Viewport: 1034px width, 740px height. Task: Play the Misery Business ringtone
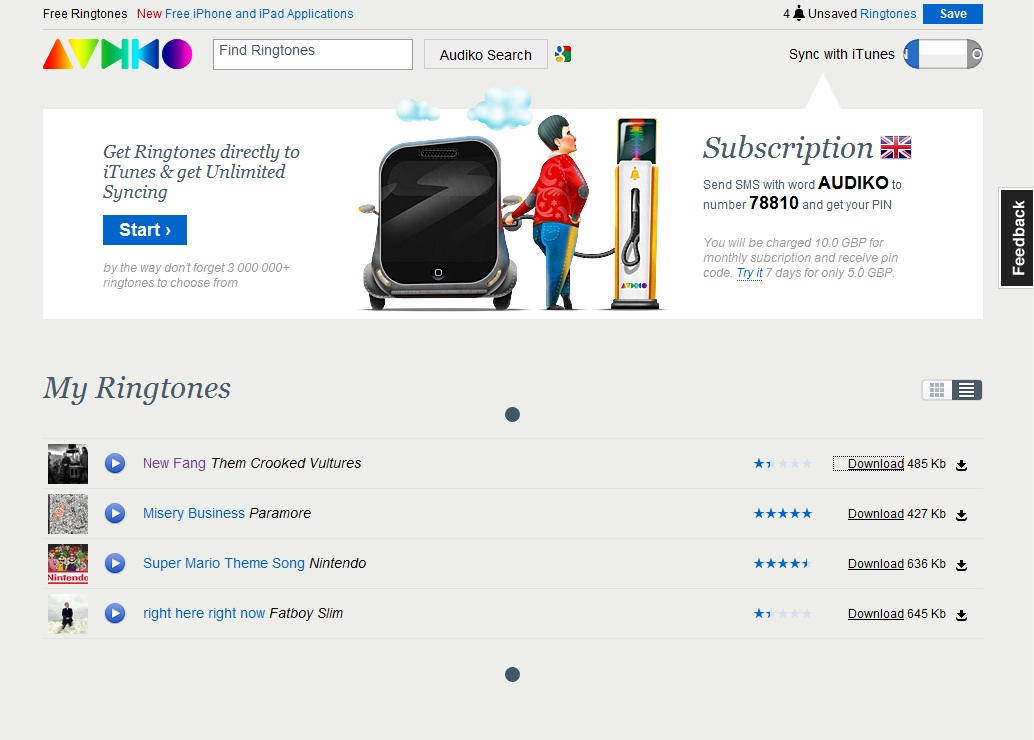pos(115,513)
